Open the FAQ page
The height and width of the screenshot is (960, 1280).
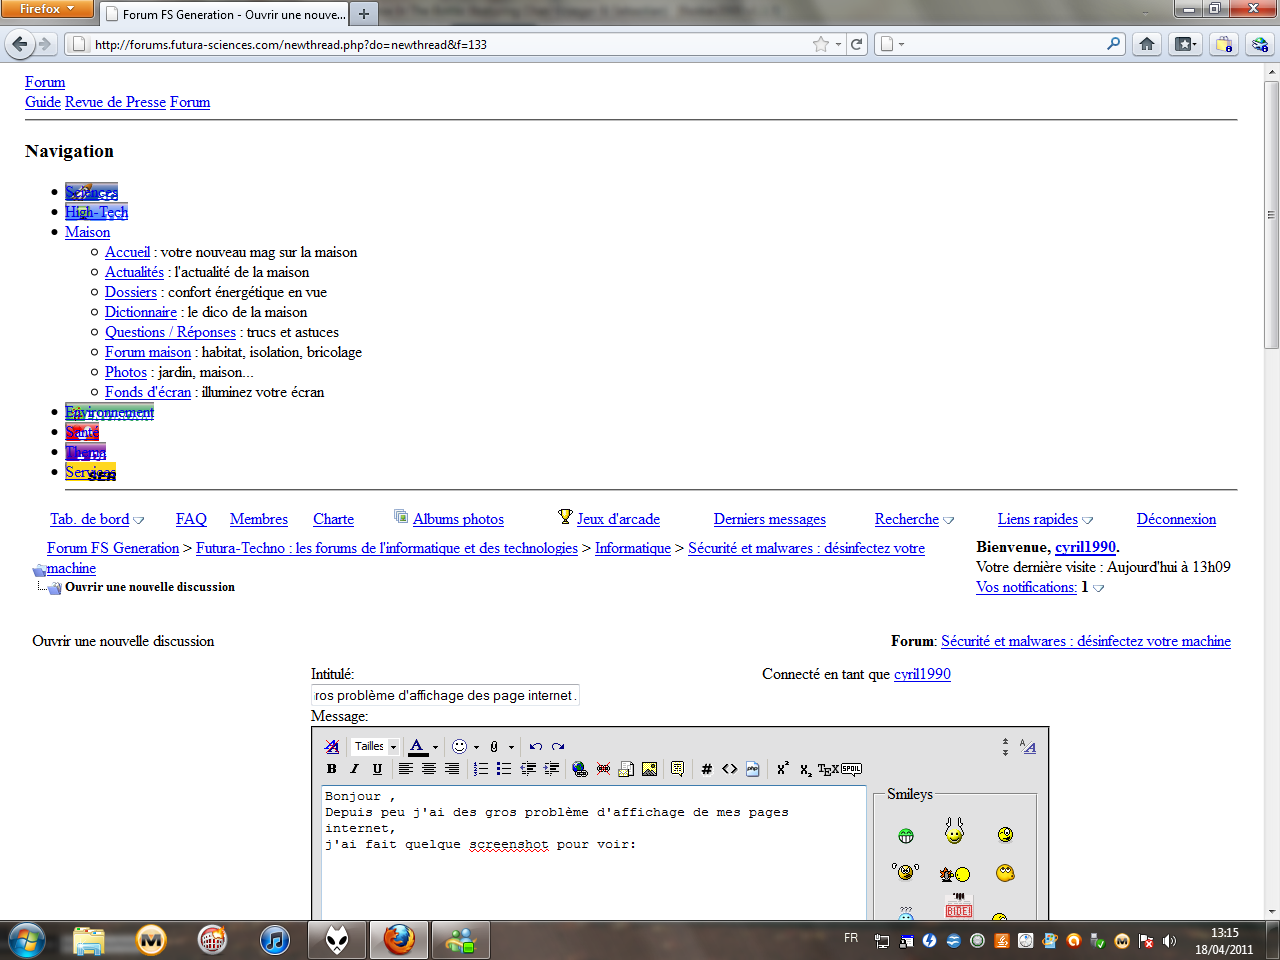(191, 519)
